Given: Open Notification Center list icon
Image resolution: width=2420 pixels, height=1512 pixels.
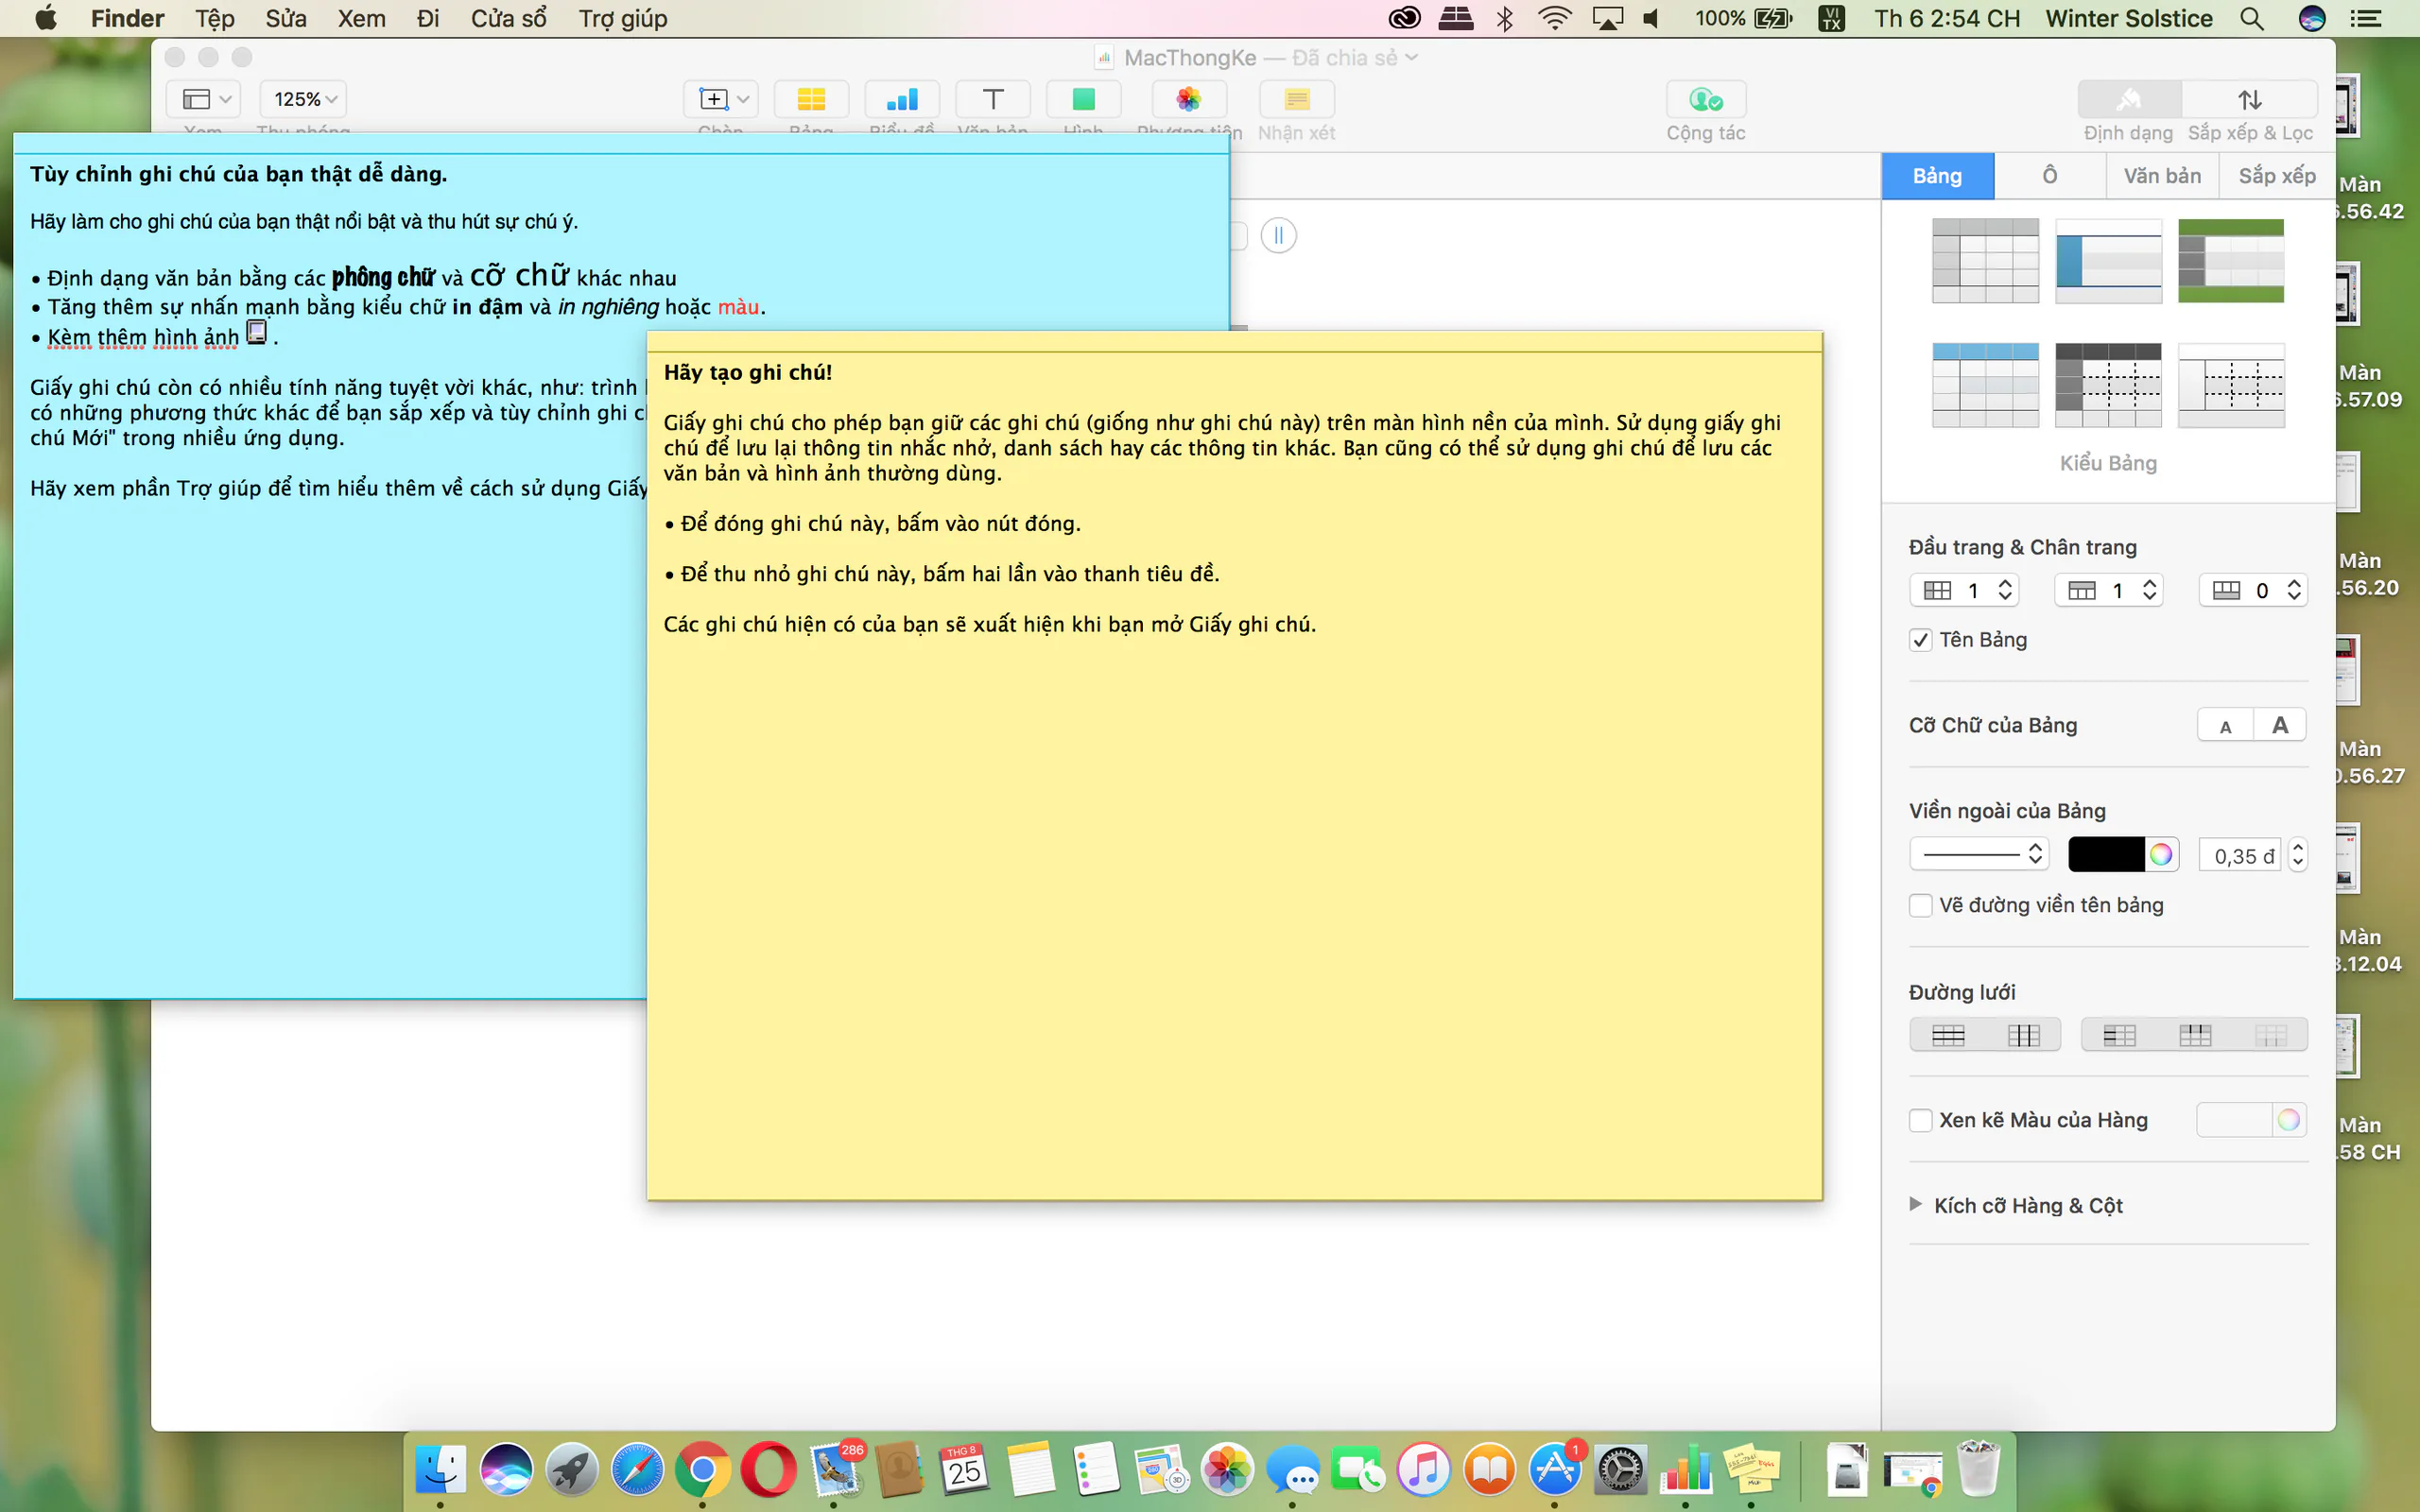Looking at the screenshot, I should 2365,18.
